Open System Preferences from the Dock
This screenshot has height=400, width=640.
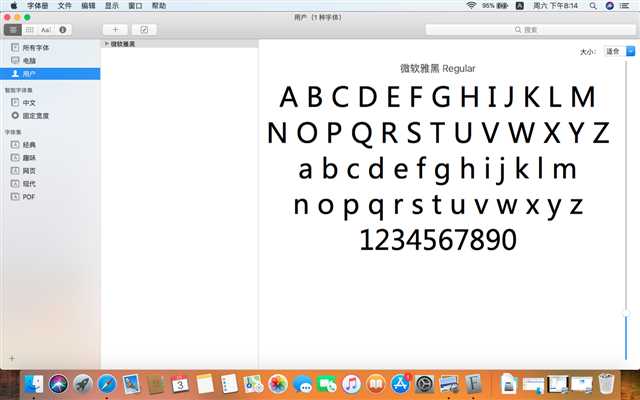point(424,384)
